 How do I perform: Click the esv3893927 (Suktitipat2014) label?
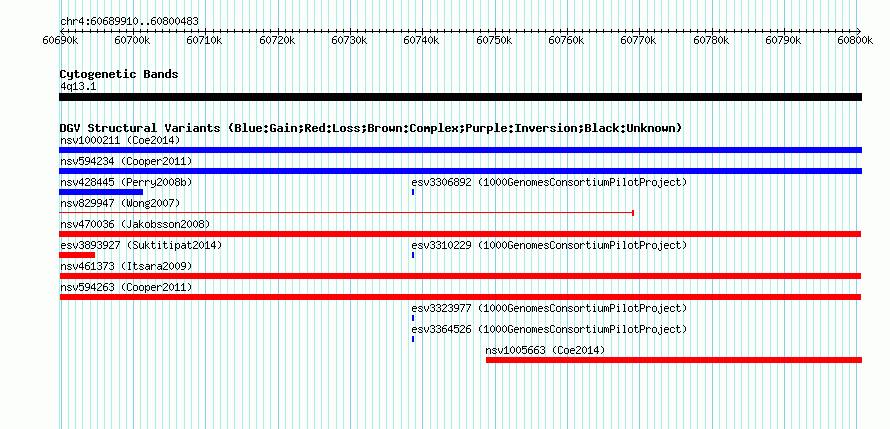click(x=141, y=245)
